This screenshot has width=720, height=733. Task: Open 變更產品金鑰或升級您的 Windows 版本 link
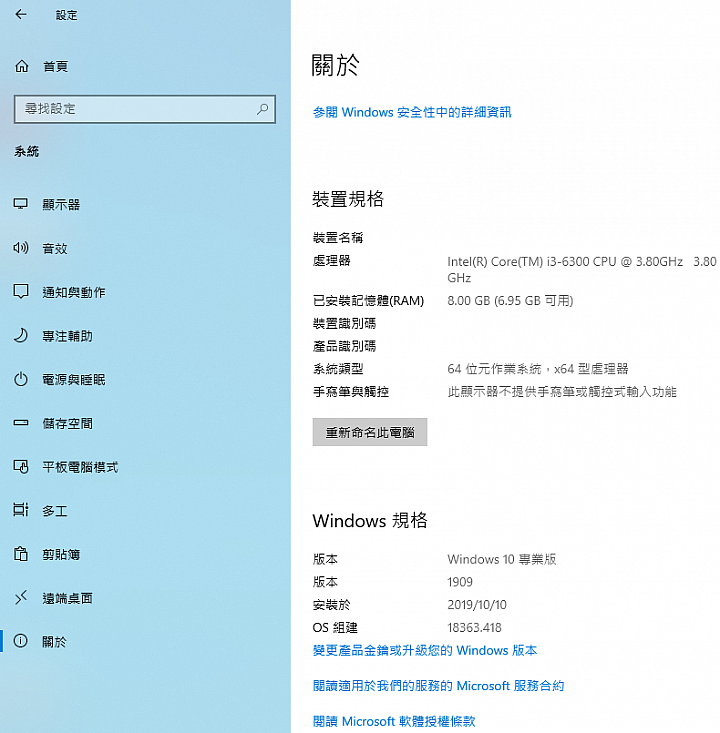pyautogui.click(x=425, y=650)
